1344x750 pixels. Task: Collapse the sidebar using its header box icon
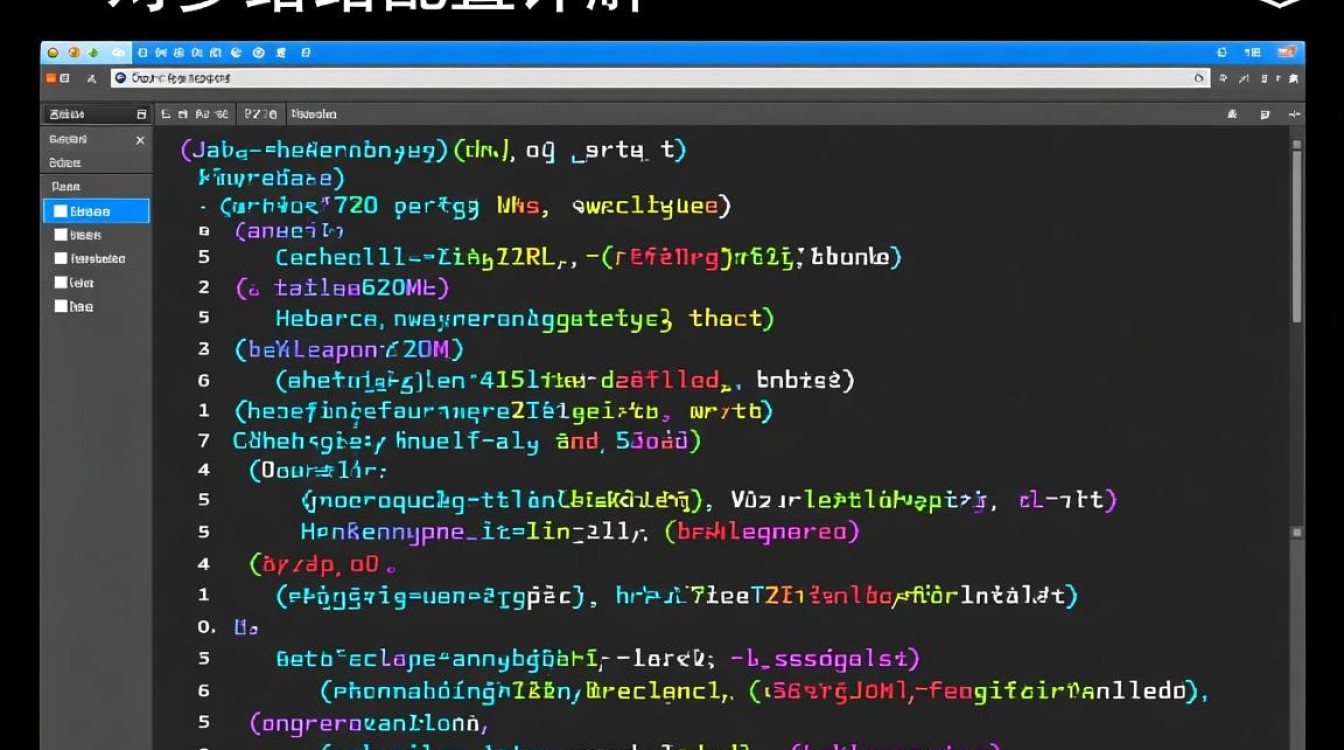pos(141,115)
